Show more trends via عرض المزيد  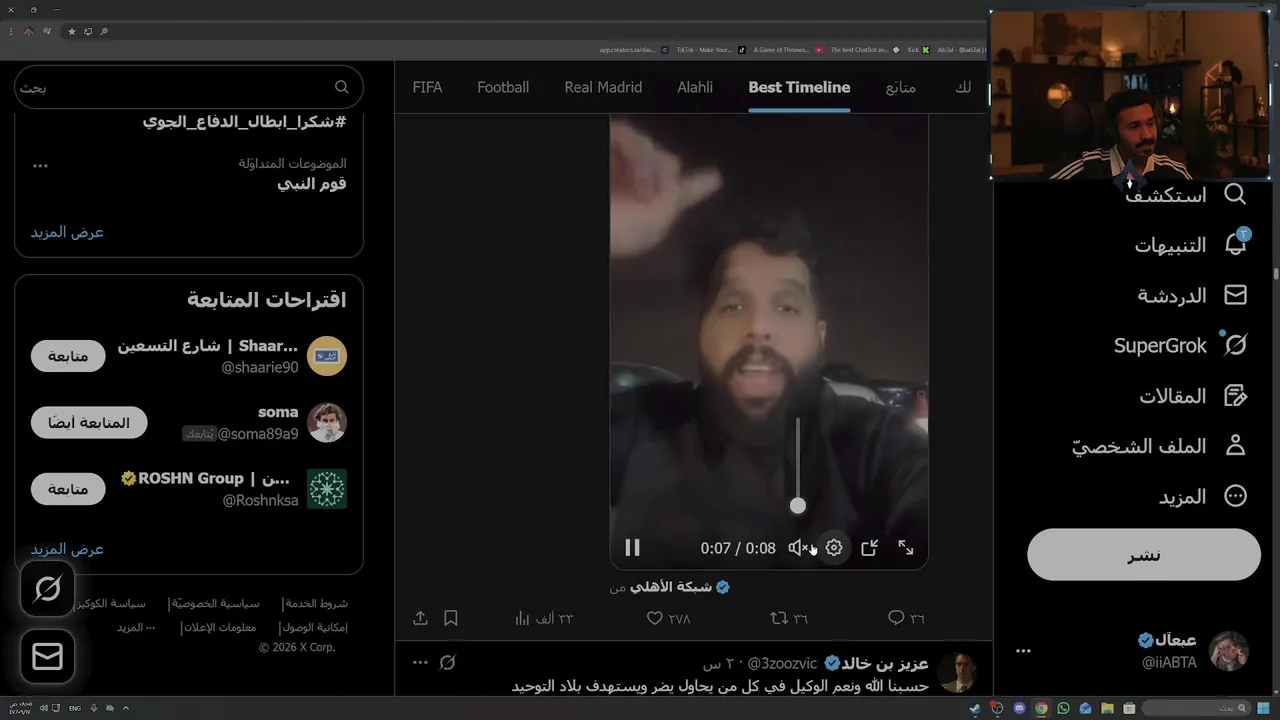coord(67,232)
